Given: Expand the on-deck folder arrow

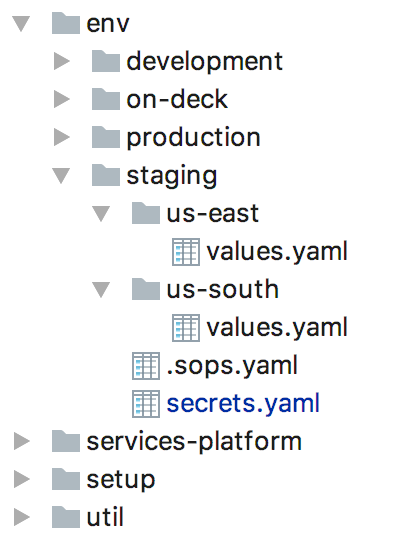Looking at the screenshot, I should click(x=62, y=99).
